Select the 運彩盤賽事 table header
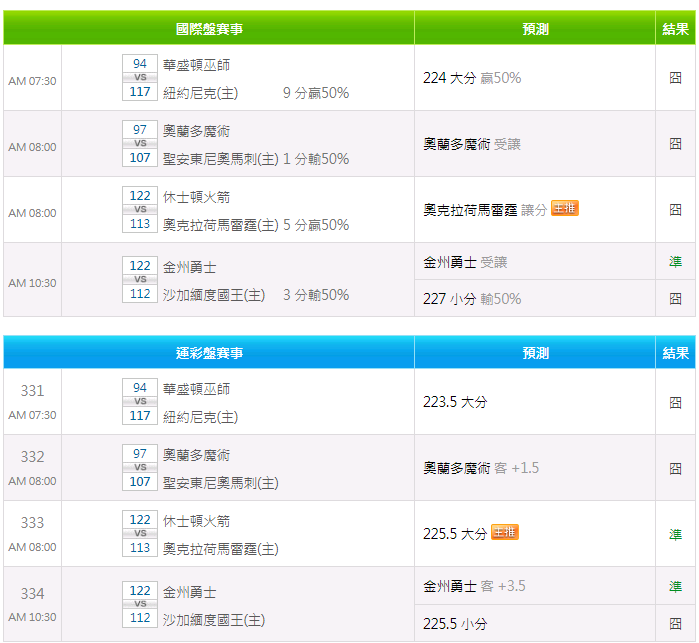 (x=209, y=353)
